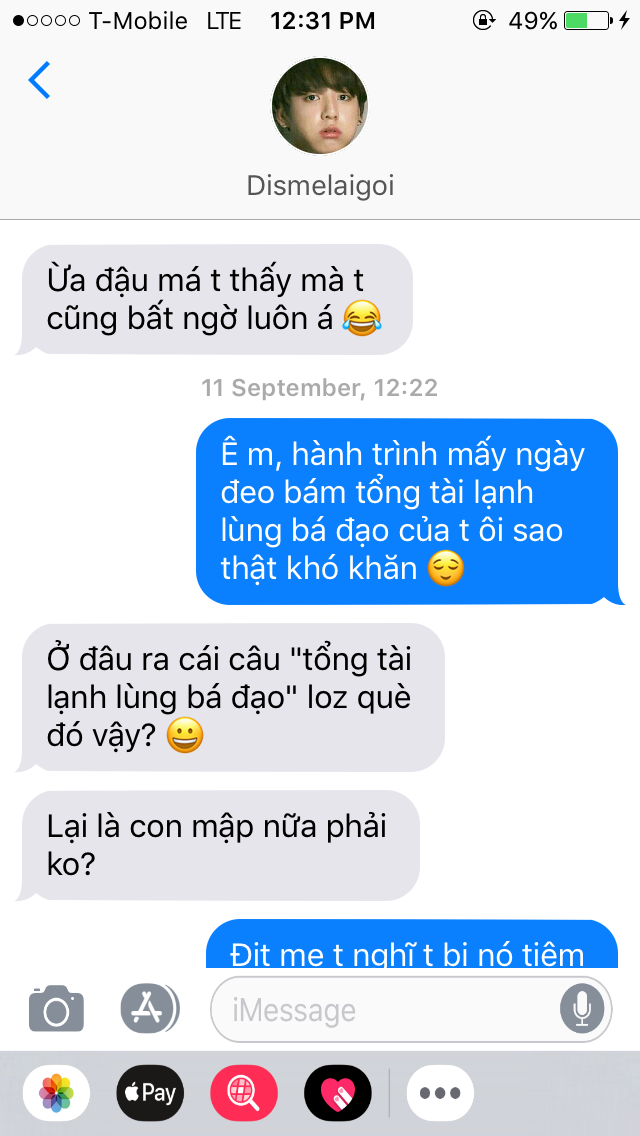Tap the "11 September, 12:22" timestamp

point(320,388)
